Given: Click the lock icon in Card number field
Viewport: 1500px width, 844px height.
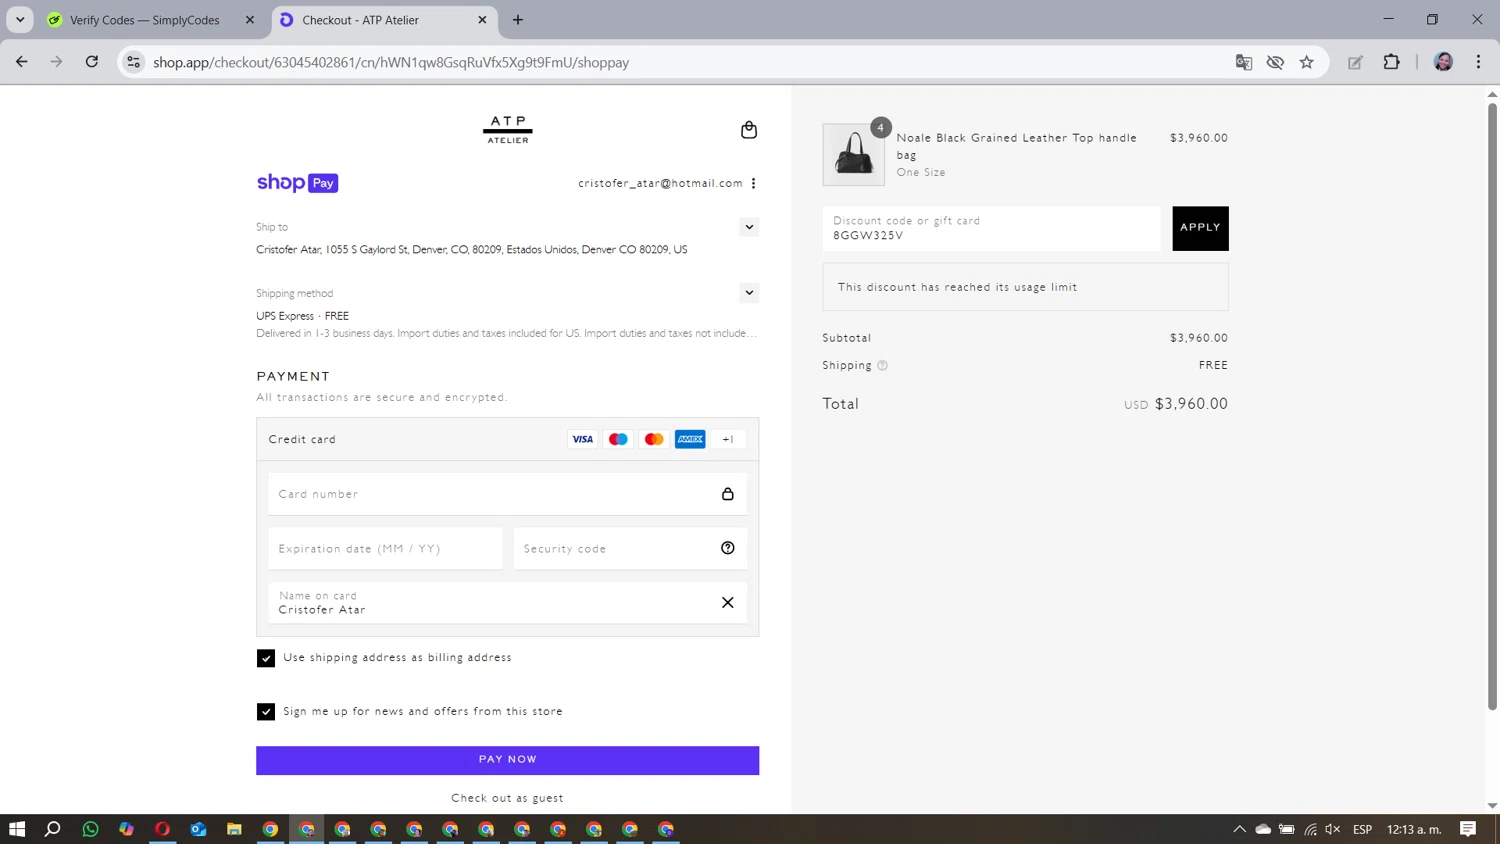Looking at the screenshot, I should (728, 494).
